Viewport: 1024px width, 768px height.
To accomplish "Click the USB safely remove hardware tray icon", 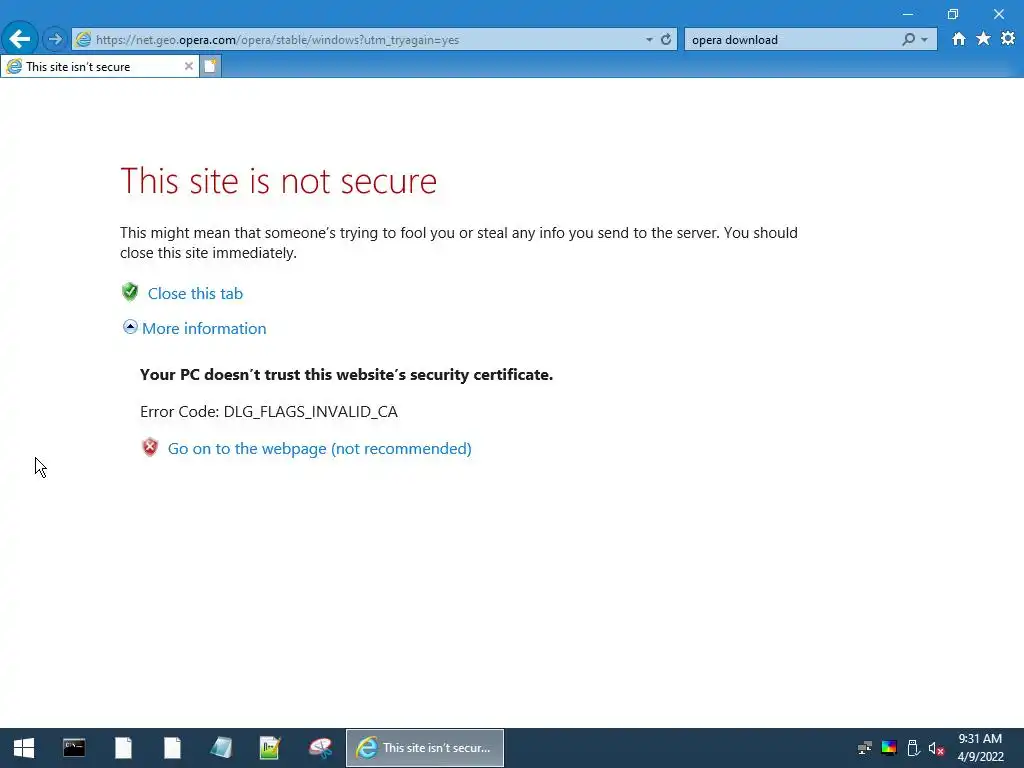I will pos(914,748).
